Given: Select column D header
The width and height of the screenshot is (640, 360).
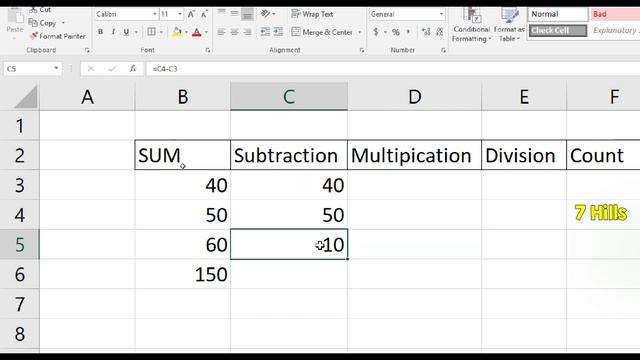Looking at the screenshot, I should (415, 97).
